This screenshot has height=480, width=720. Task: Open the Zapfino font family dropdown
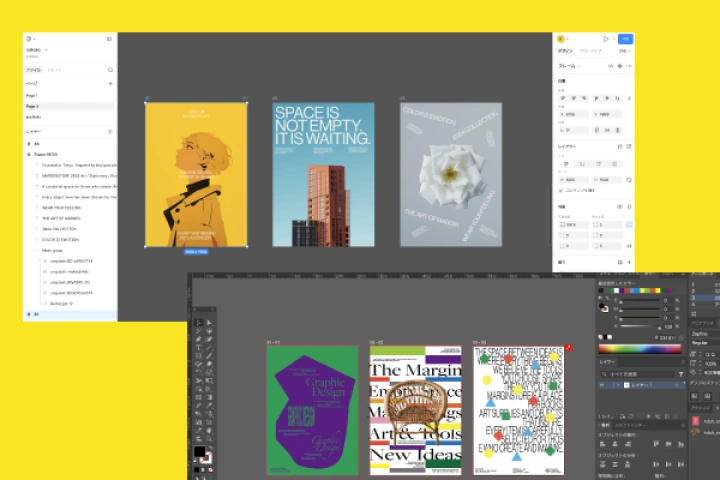[705, 333]
